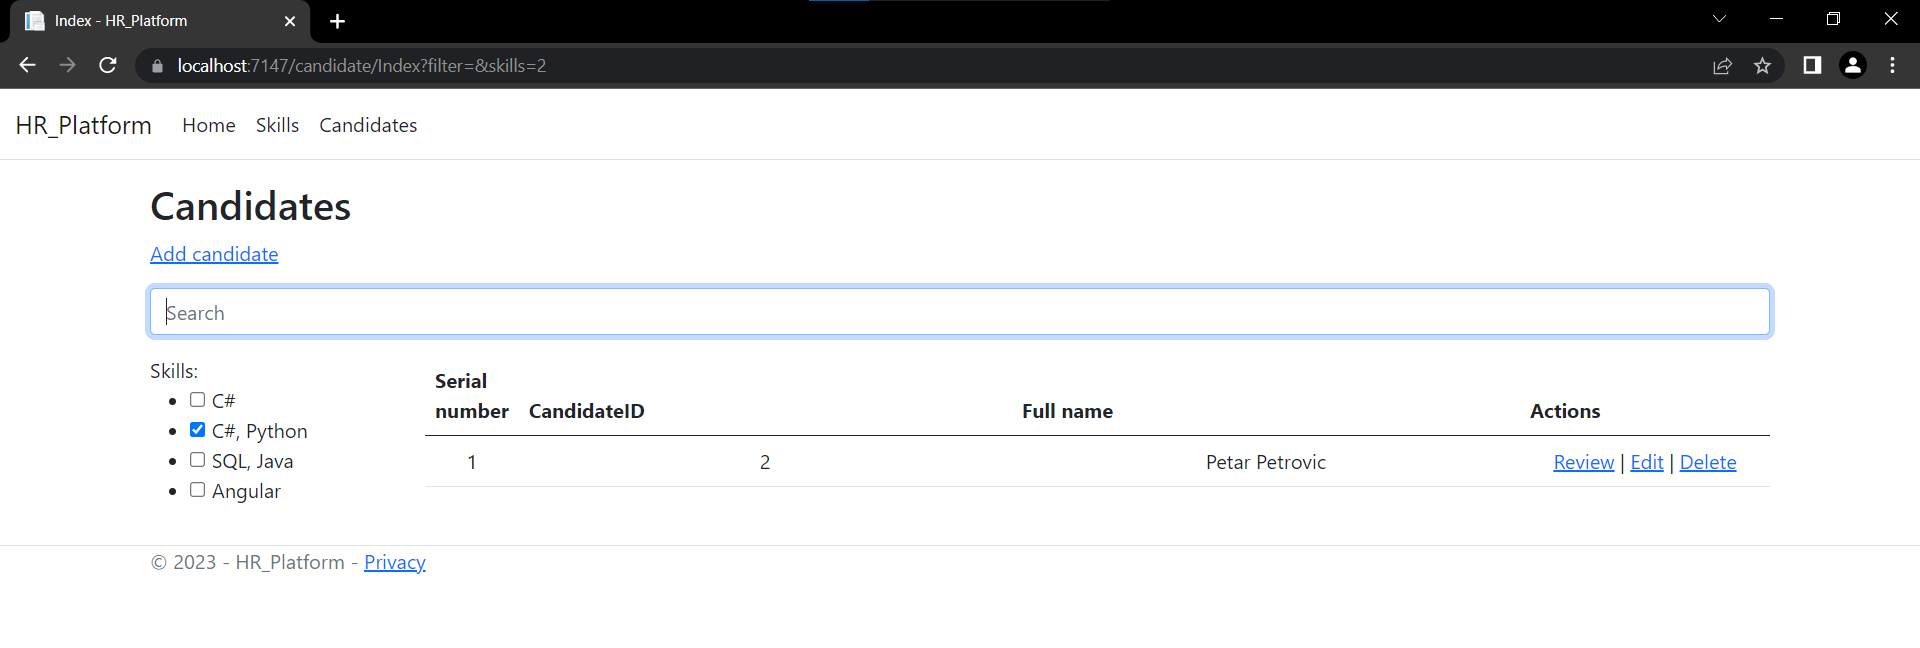Delete candidate Petar Petrovic
1920x648 pixels.
click(x=1708, y=462)
